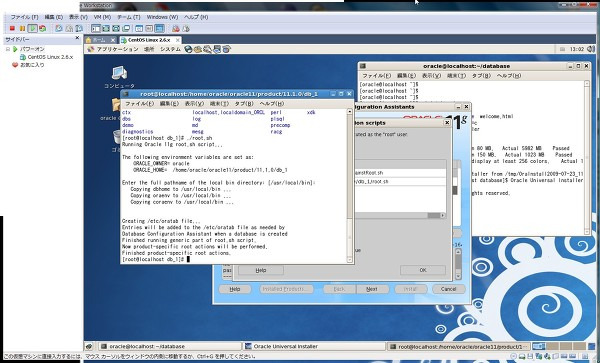600x363 pixels.
Task: Open Tabs menu in root terminal window
Action: (x=244, y=104)
